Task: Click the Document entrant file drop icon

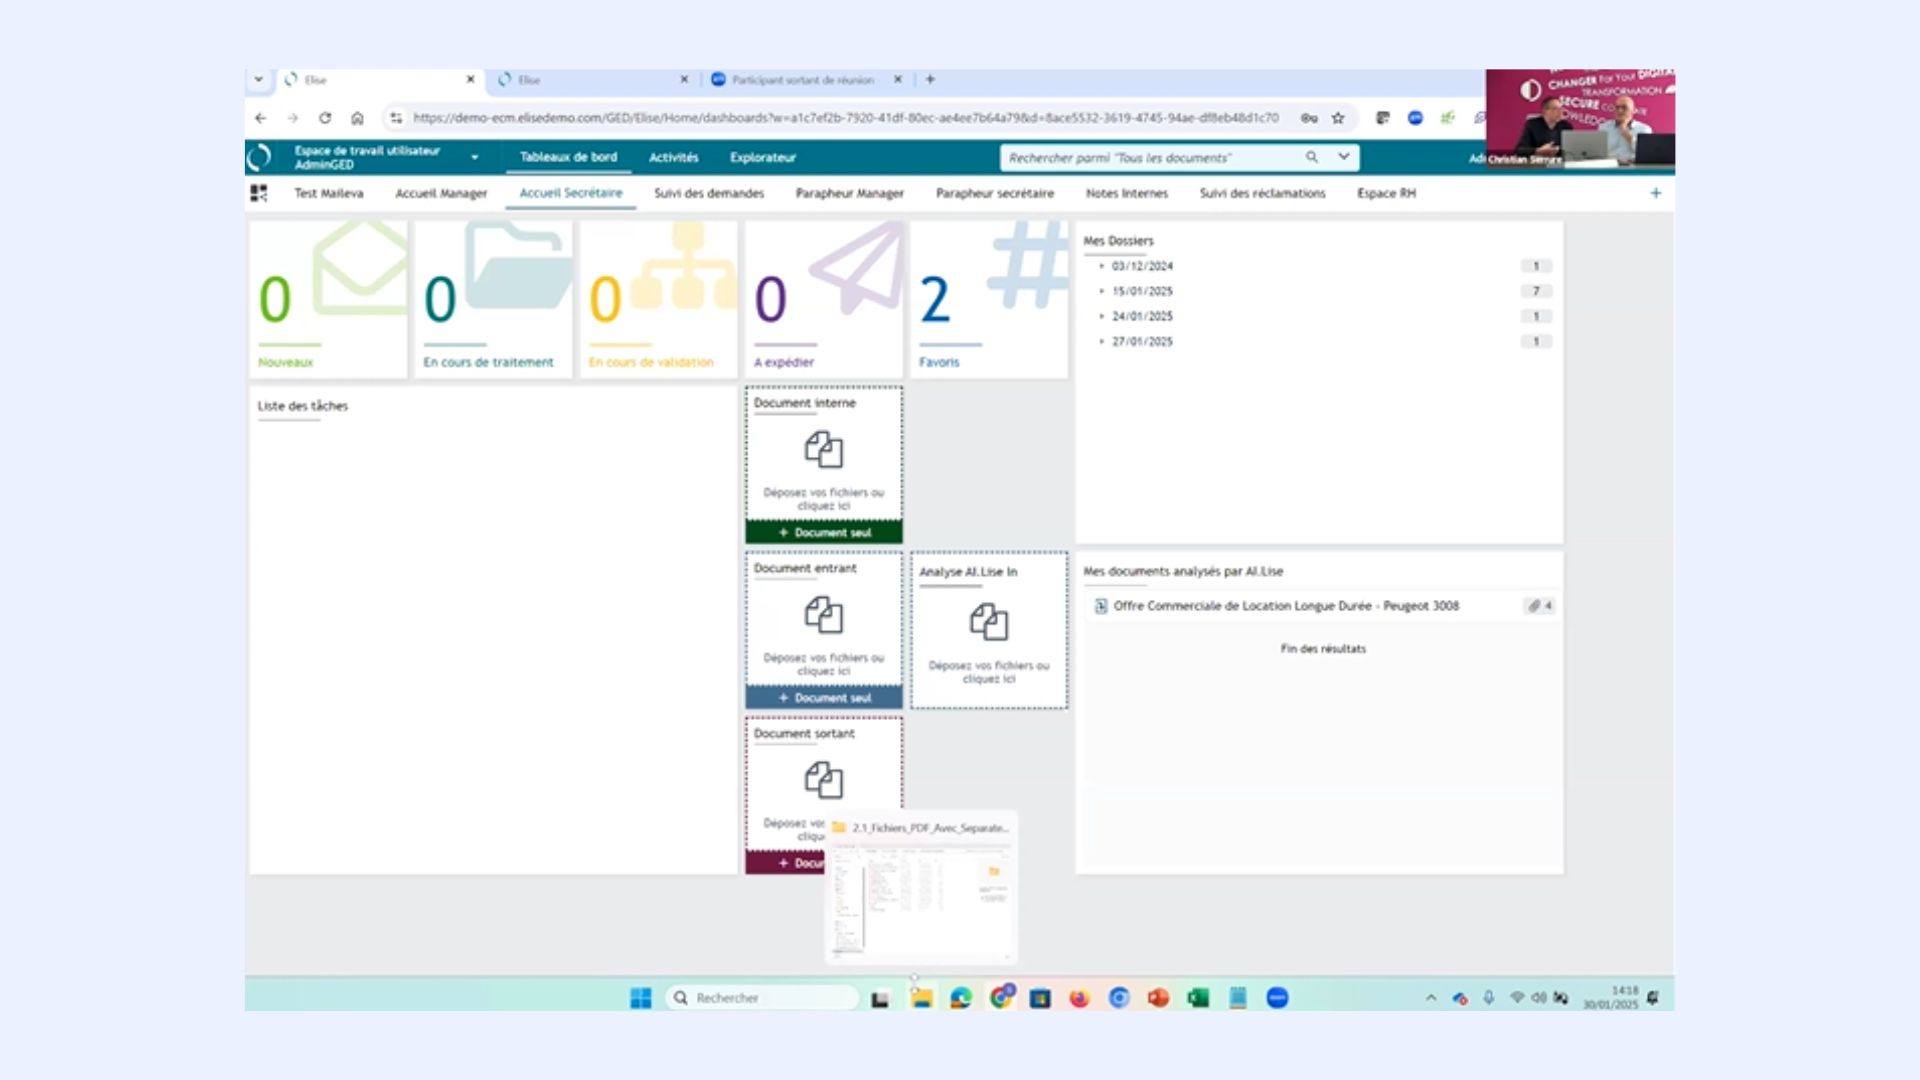Action: (x=824, y=615)
